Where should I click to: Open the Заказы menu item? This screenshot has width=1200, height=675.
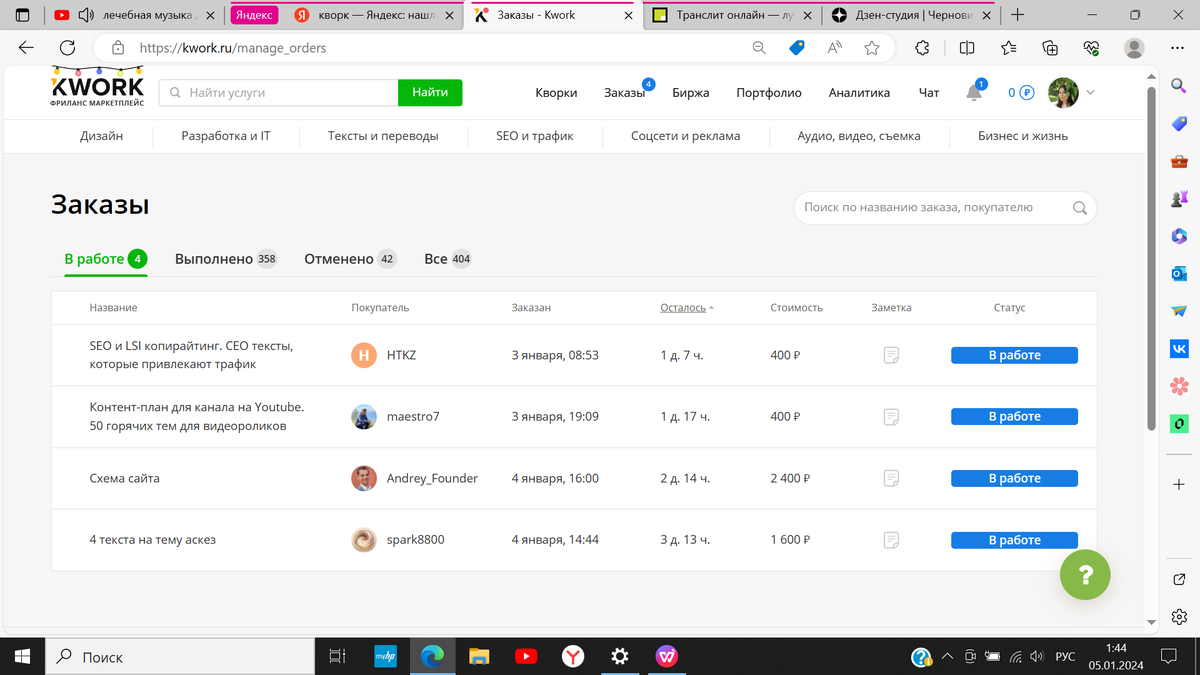click(625, 93)
